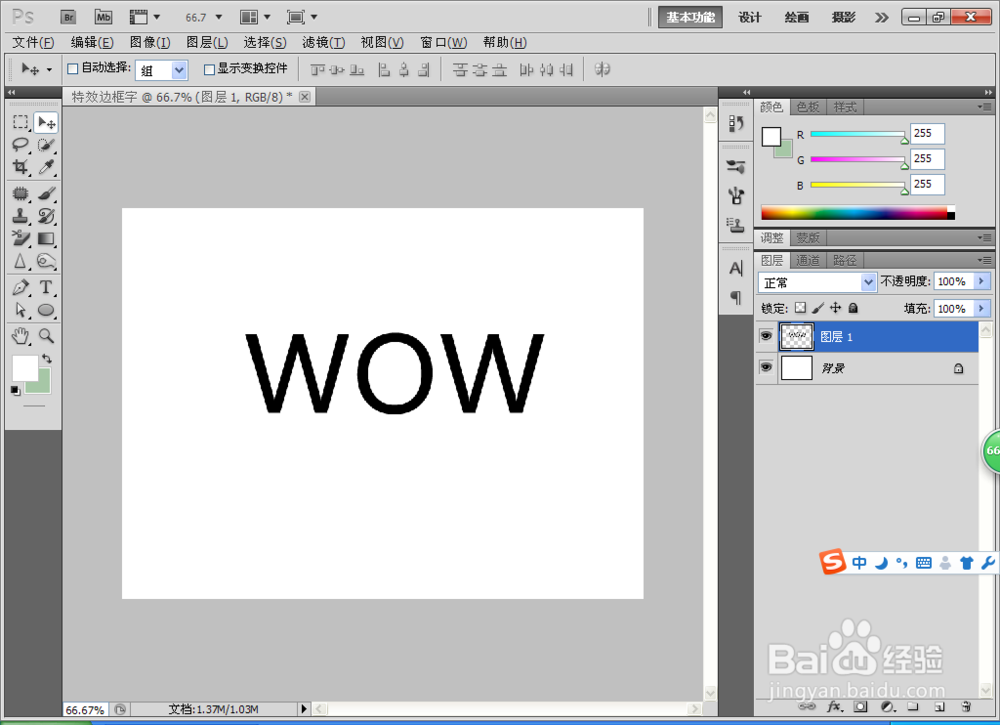Open the History panel icon
The image size is (1000, 725).
(x=736, y=122)
